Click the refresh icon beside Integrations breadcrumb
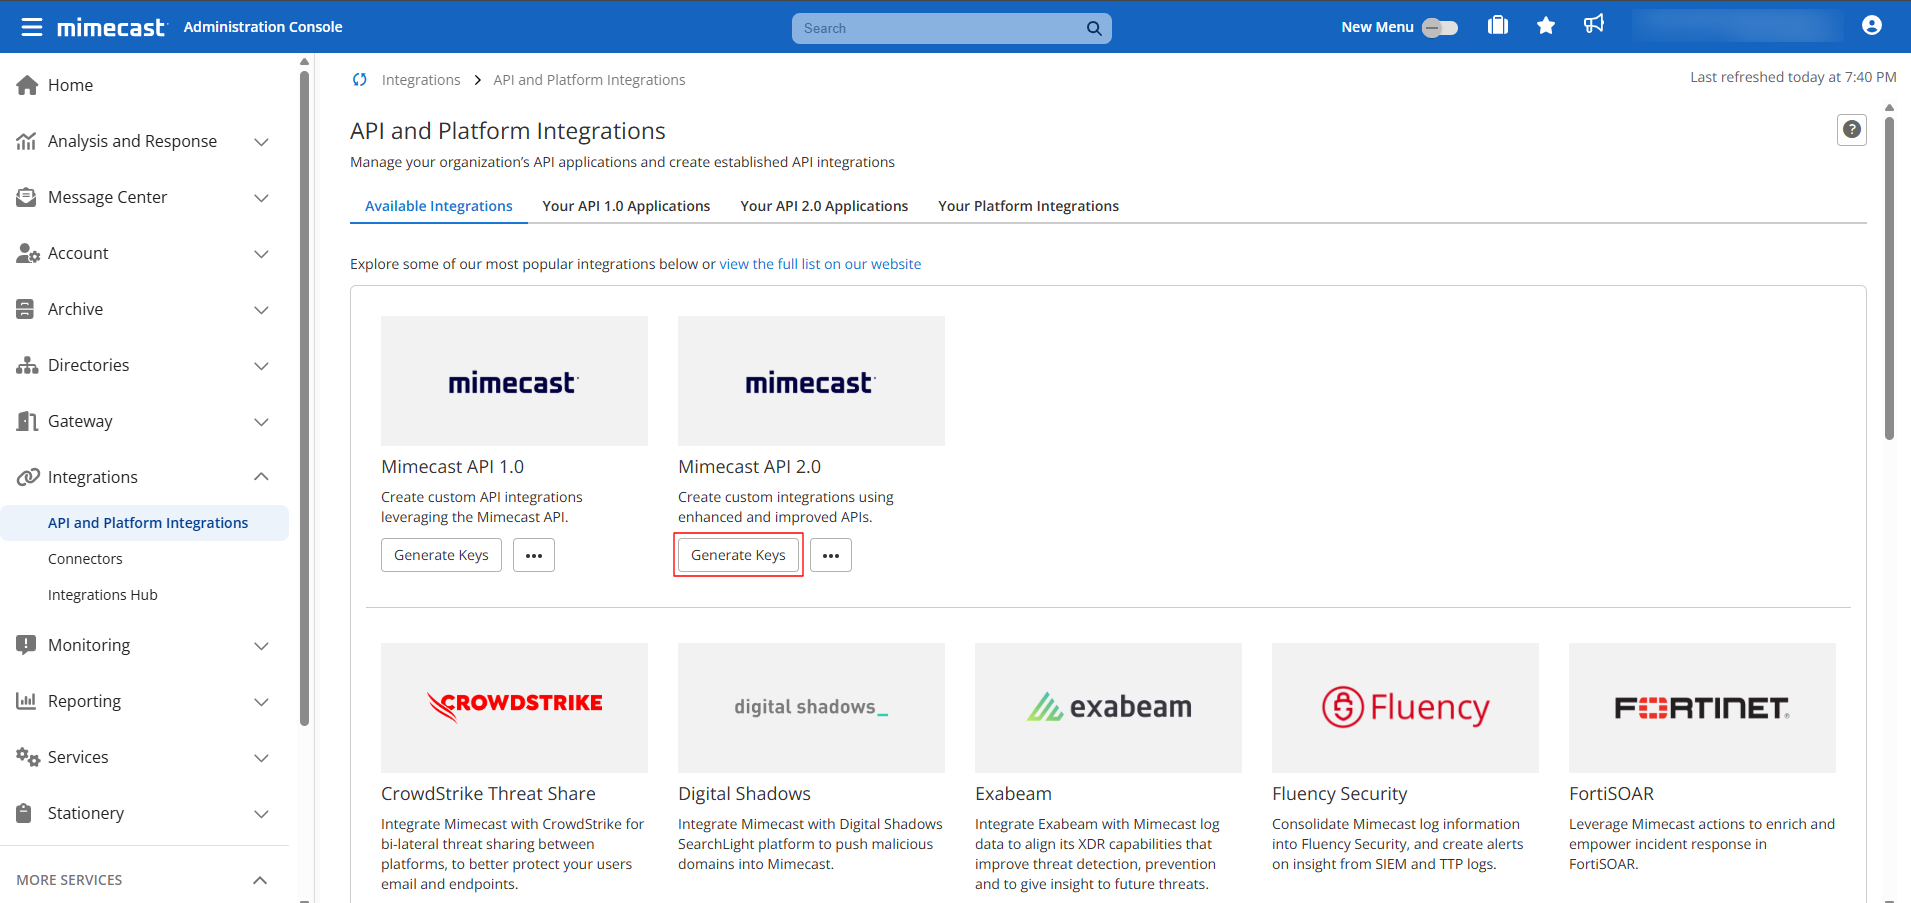1911x903 pixels. coord(360,80)
